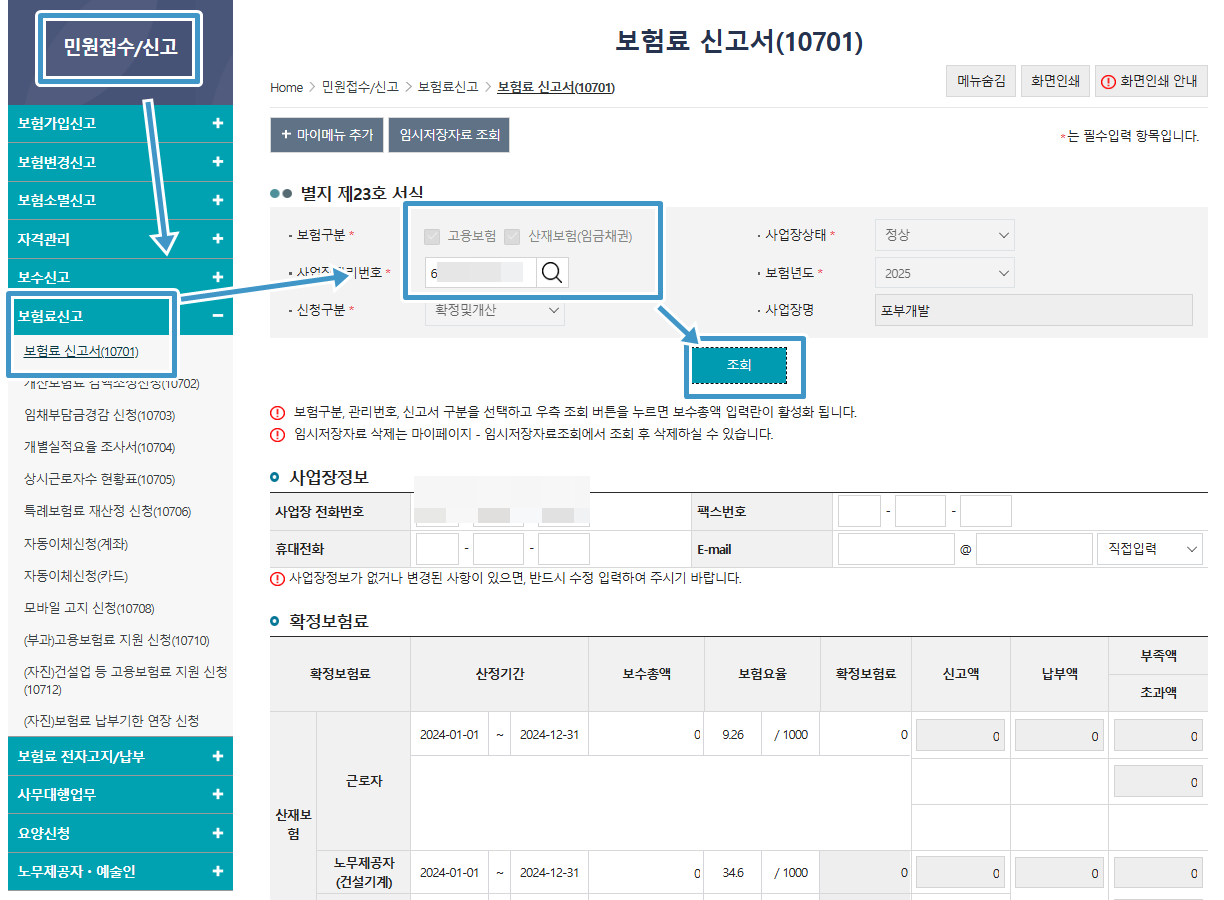This screenshot has width=1224, height=900.
Task: Open the 신청구분 dropdown showing 확정및개산
Action: pos(495,310)
